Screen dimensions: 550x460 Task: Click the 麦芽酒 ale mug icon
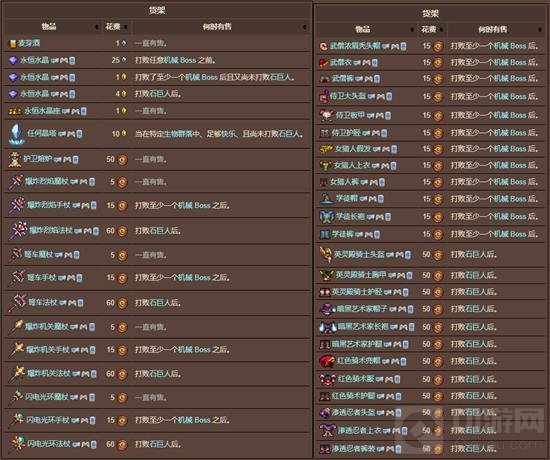click(x=13, y=44)
